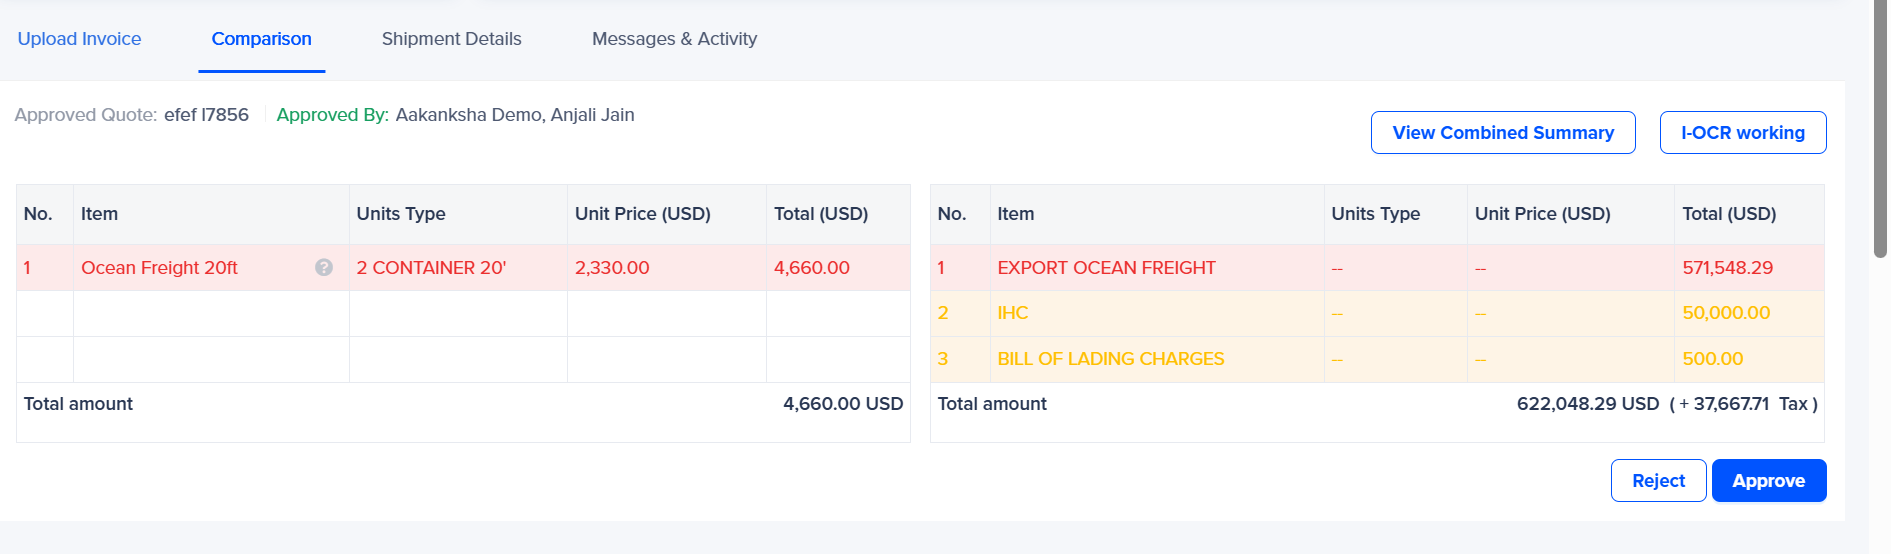This screenshot has height=554, width=1891.
Task: Click the View Combined Summary button
Action: 1502,133
